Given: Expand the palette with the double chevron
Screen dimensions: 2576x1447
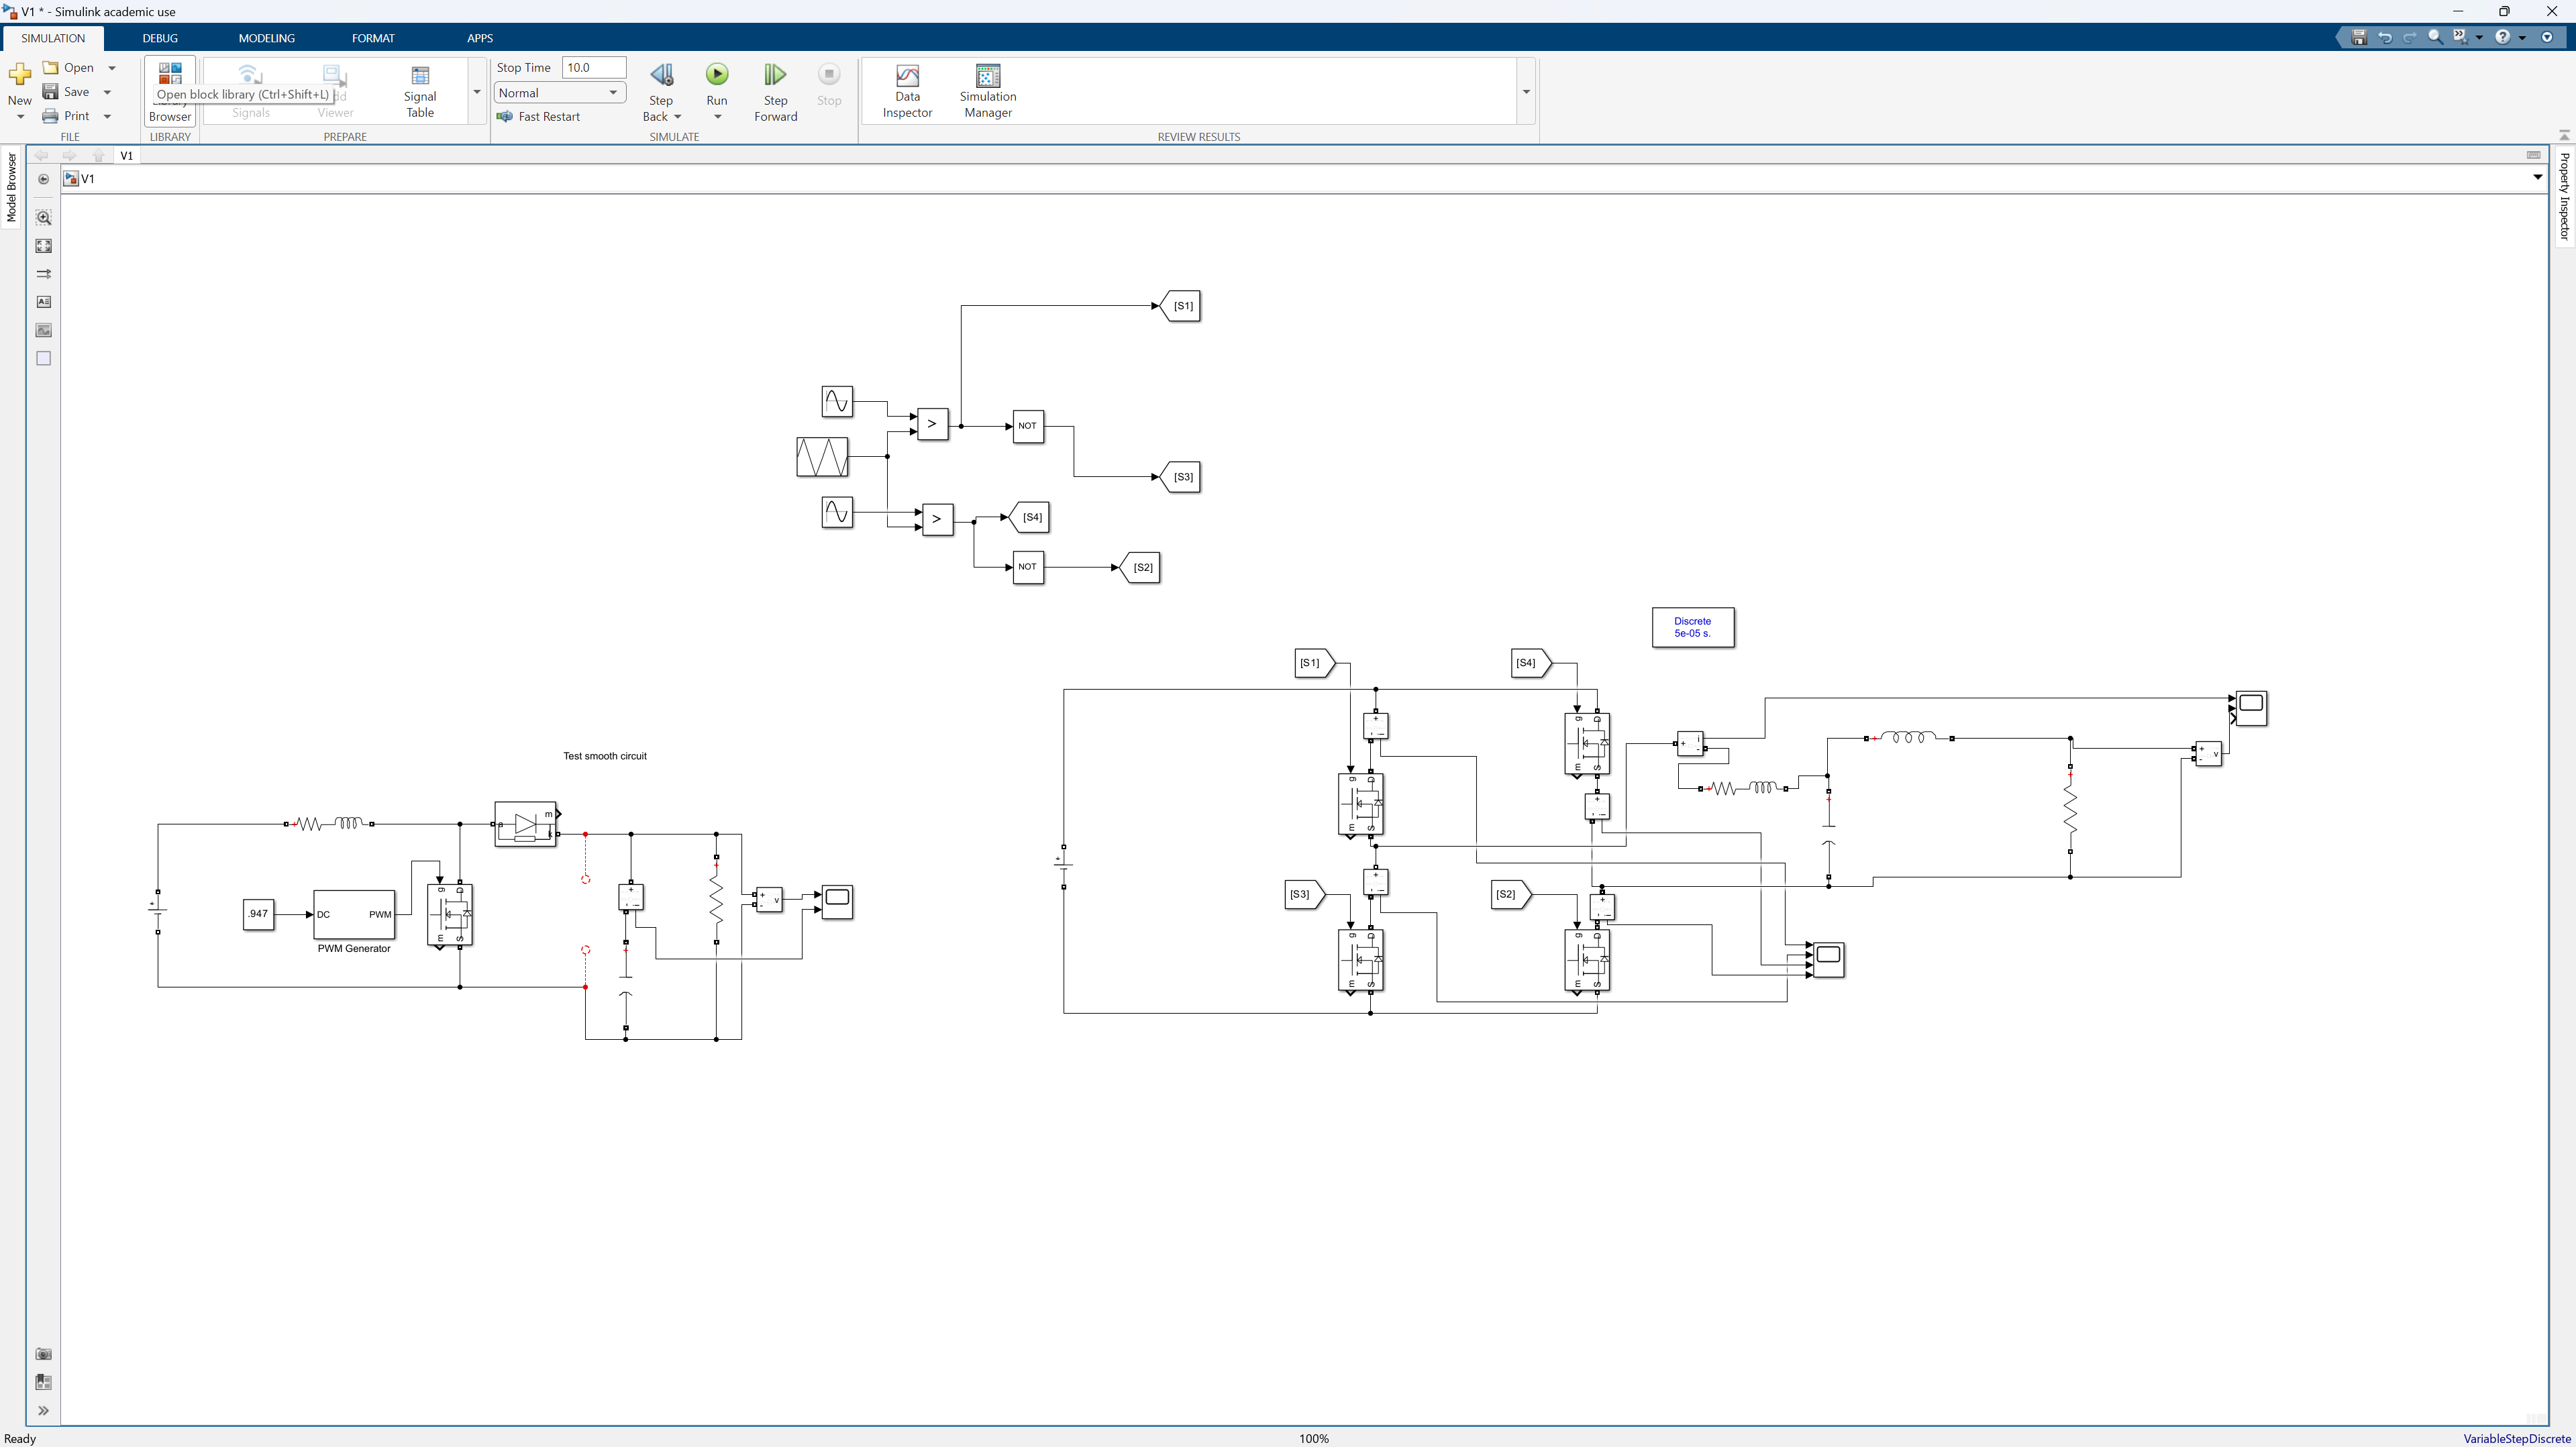Looking at the screenshot, I should [43, 1411].
